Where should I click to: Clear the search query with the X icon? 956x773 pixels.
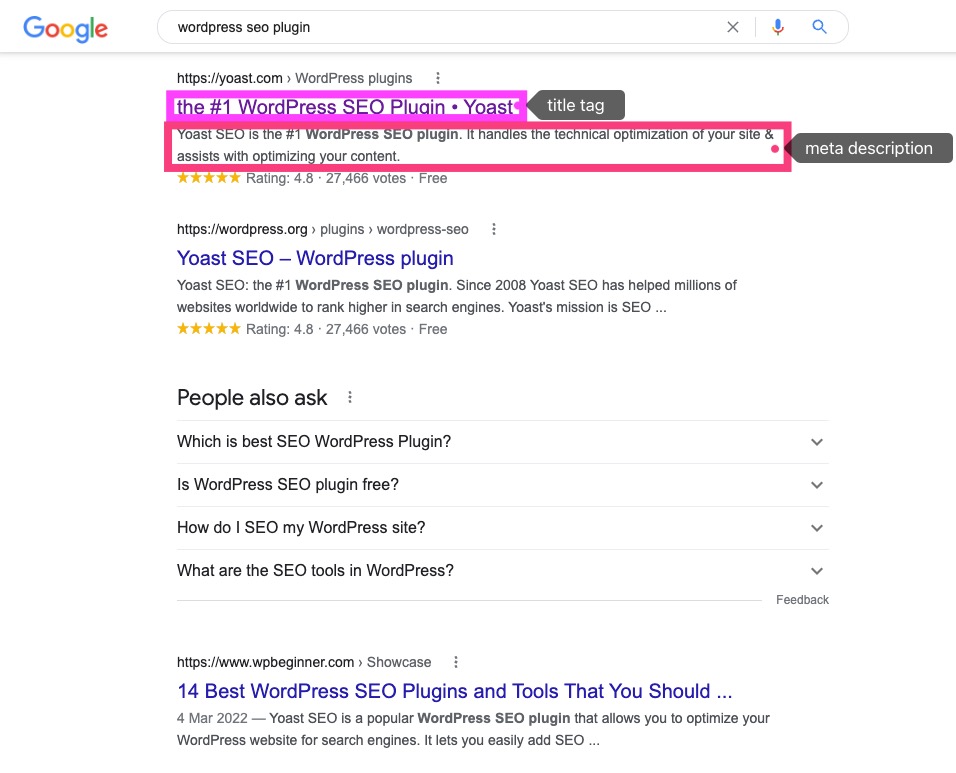[x=733, y=27]
